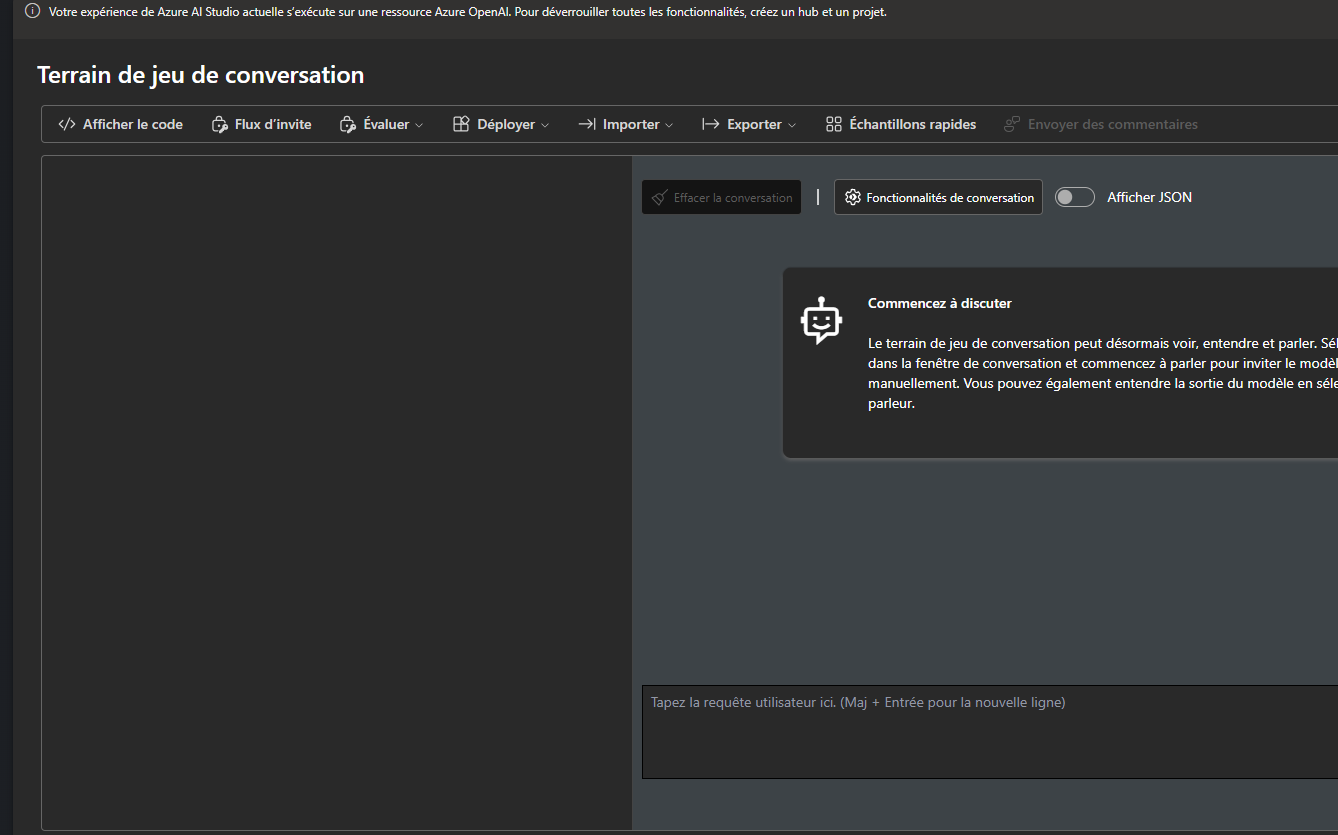The height and width of the screenshot is (835, 1338).
Task: Click the Terrain de jeu de conversation heading
Action: 200,75
